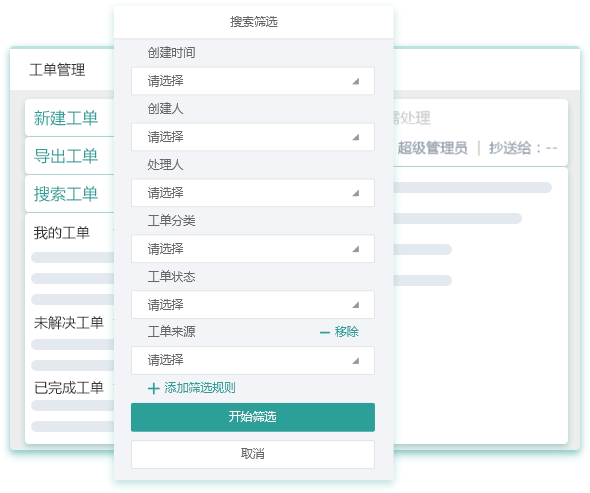Open the 工单状态 dropdown
Viewport: 590px width, 493px height.
pos(253,304)
